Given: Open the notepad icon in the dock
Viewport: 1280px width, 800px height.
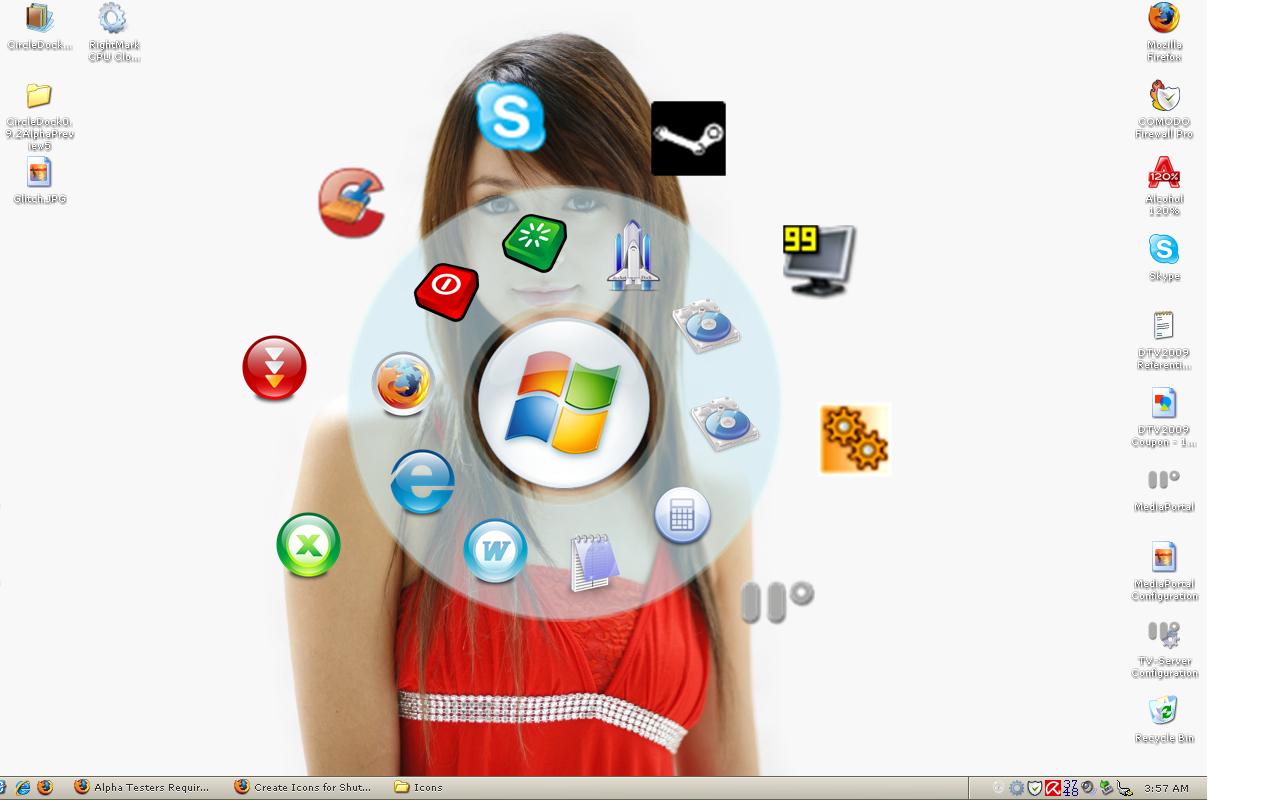Looking at the screenshot, I should coord(594,562).
